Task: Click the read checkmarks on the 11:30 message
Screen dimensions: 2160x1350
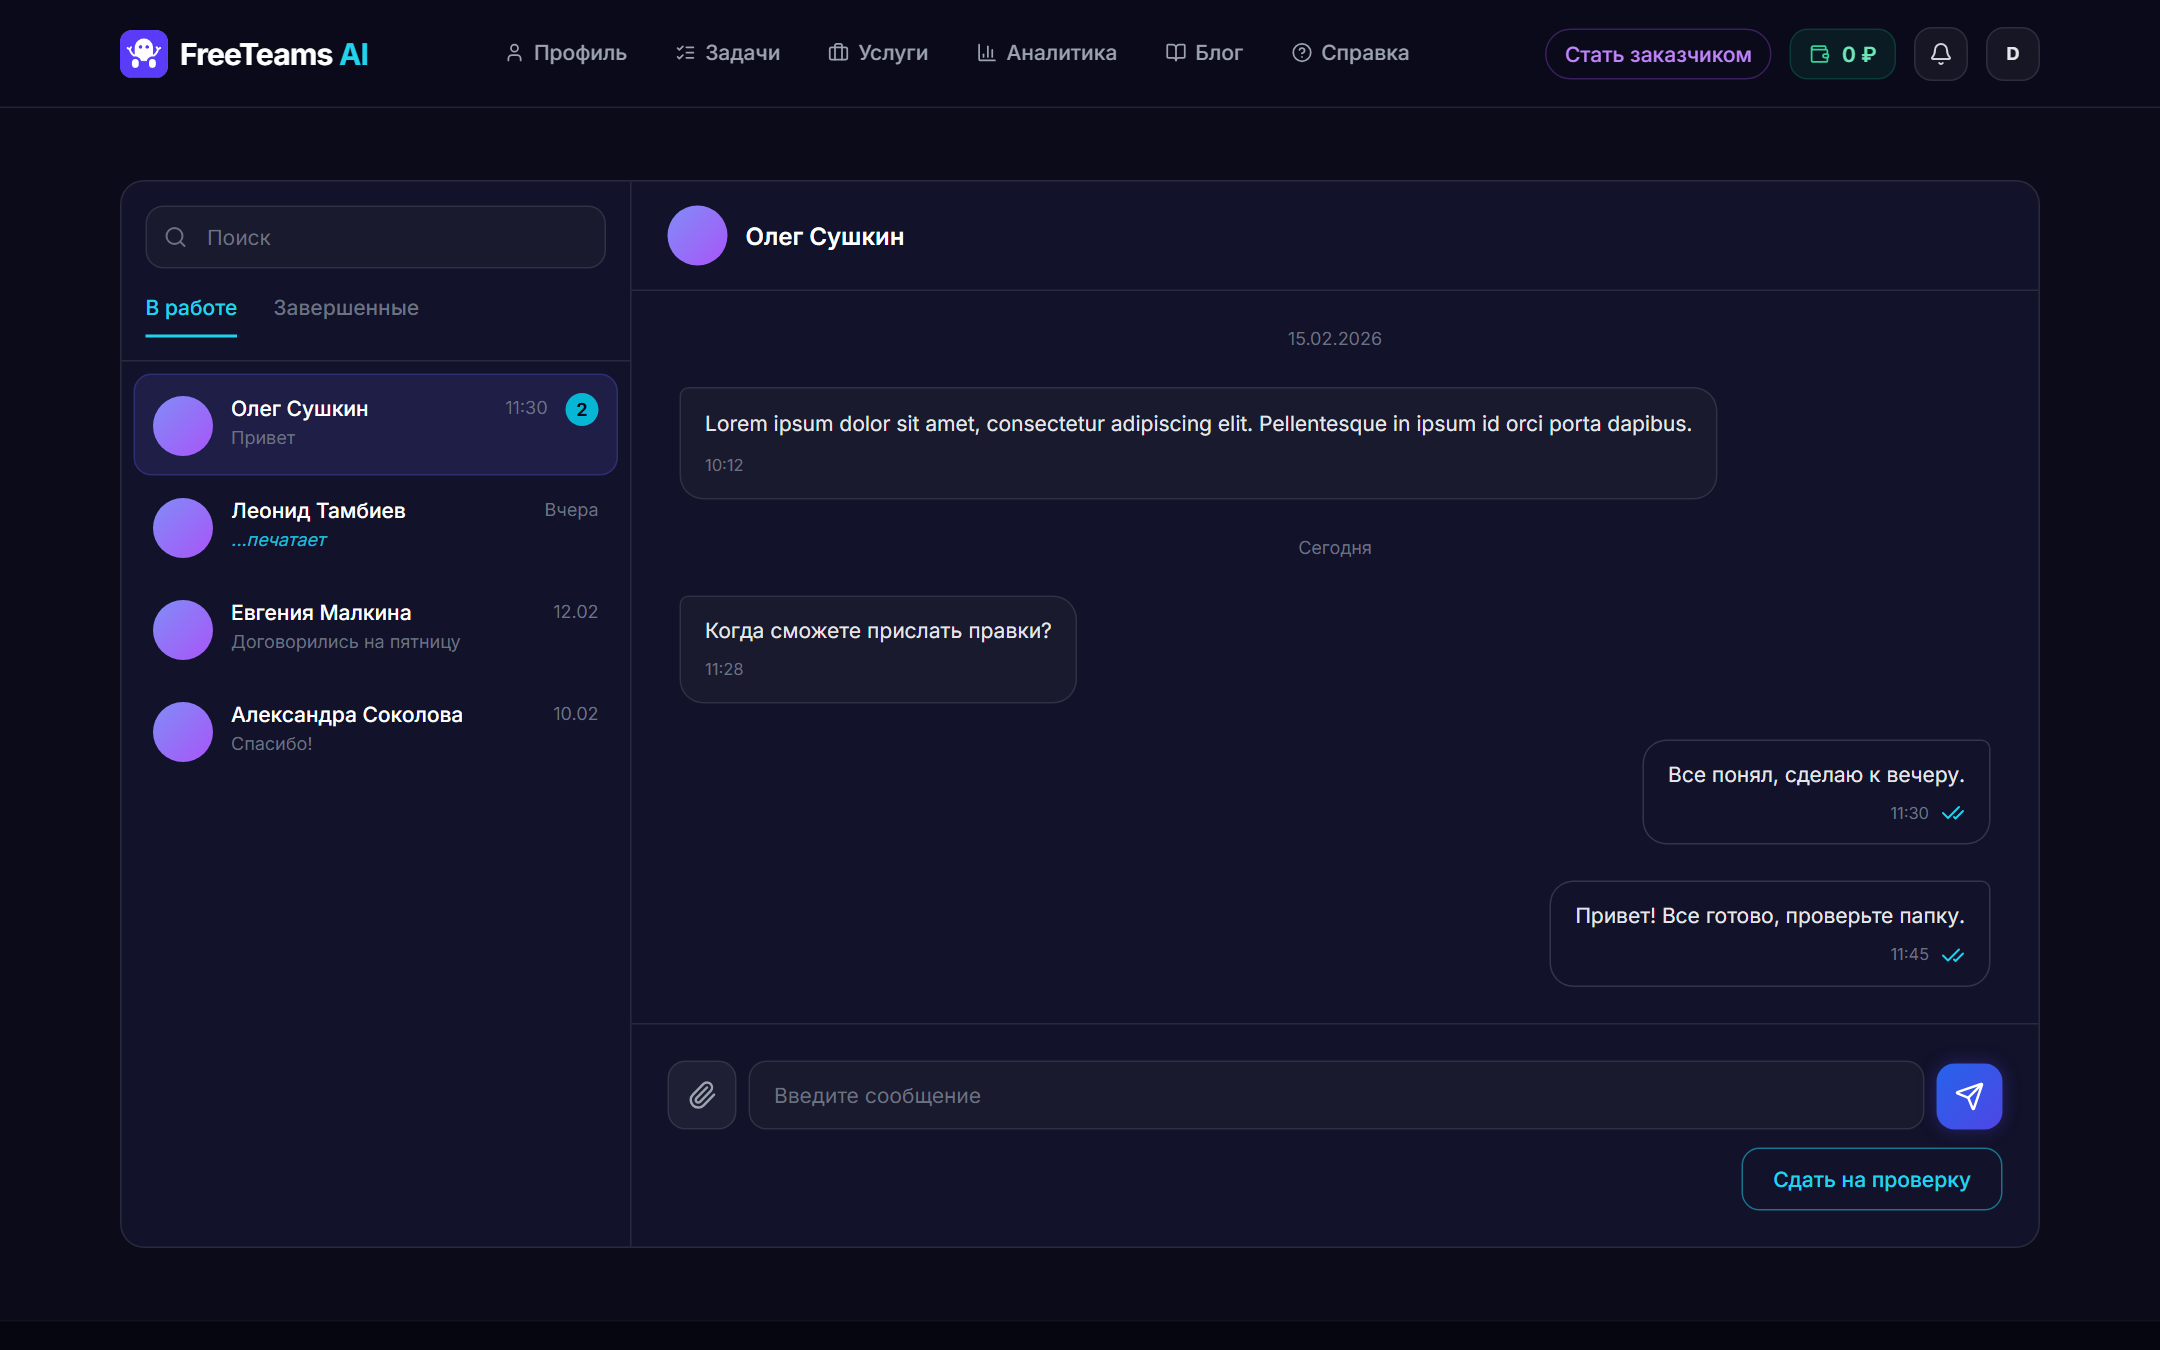Action: tap(1953, 814)
